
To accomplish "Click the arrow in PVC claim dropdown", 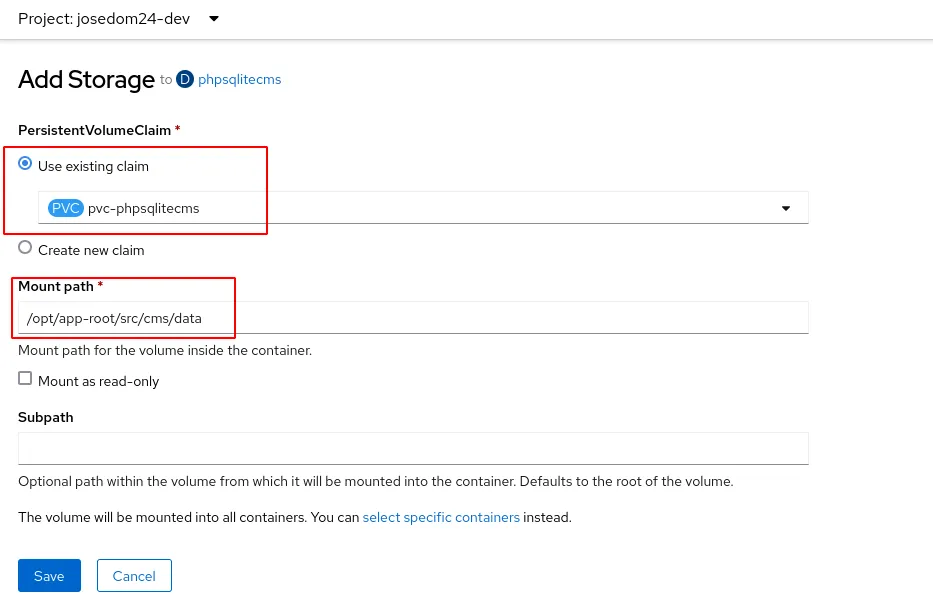I will (x=785, y=208).
